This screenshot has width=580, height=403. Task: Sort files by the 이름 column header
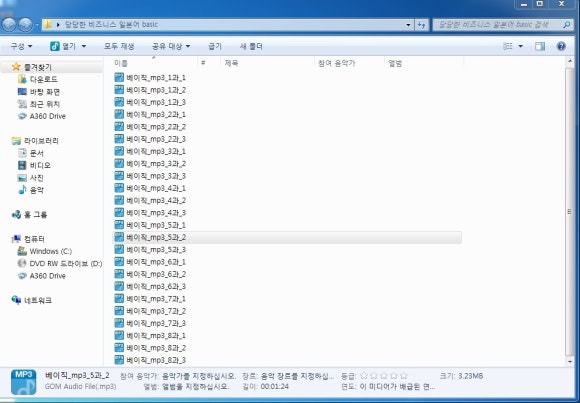pyautogui.click(x=121, y=63)
